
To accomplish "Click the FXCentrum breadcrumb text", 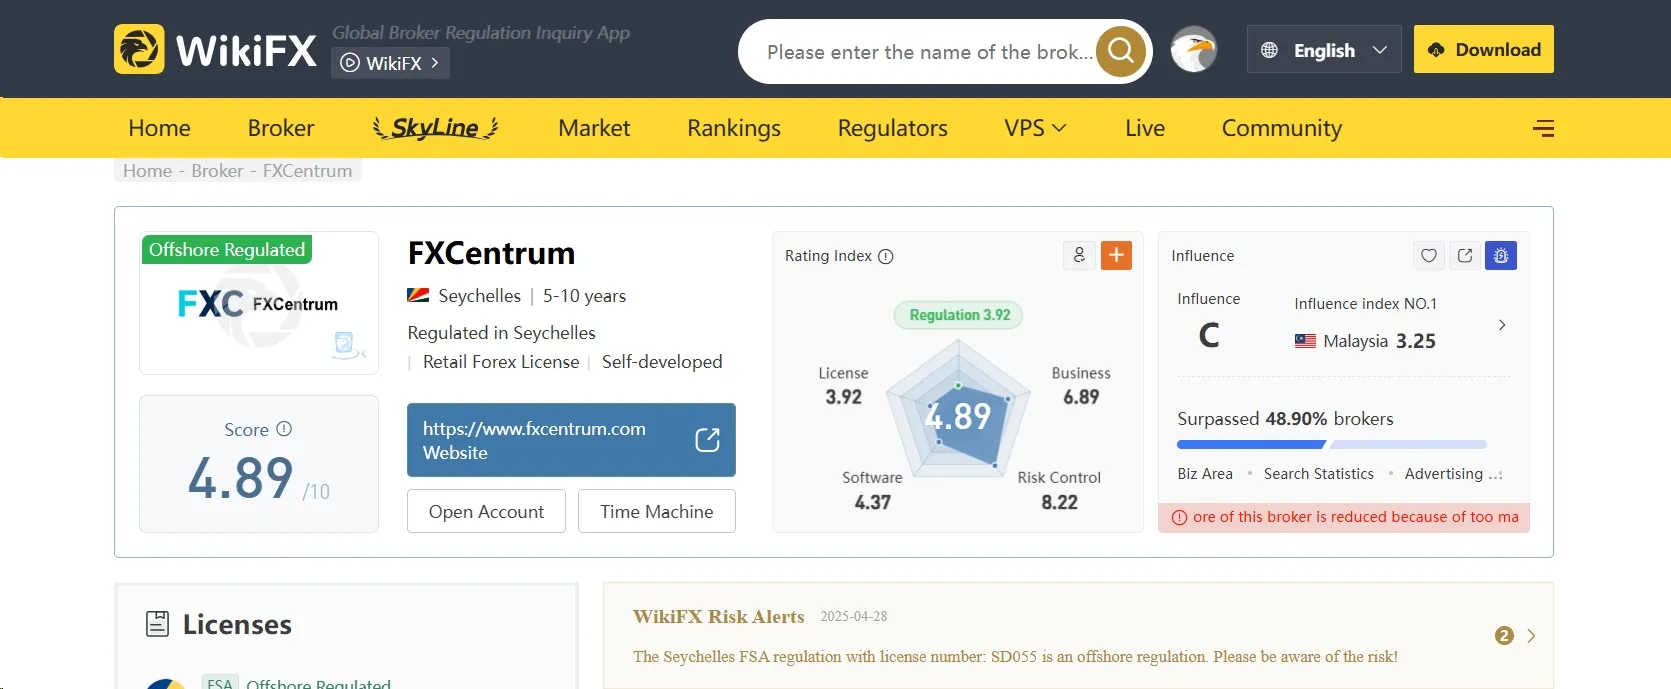I will 307,171.
